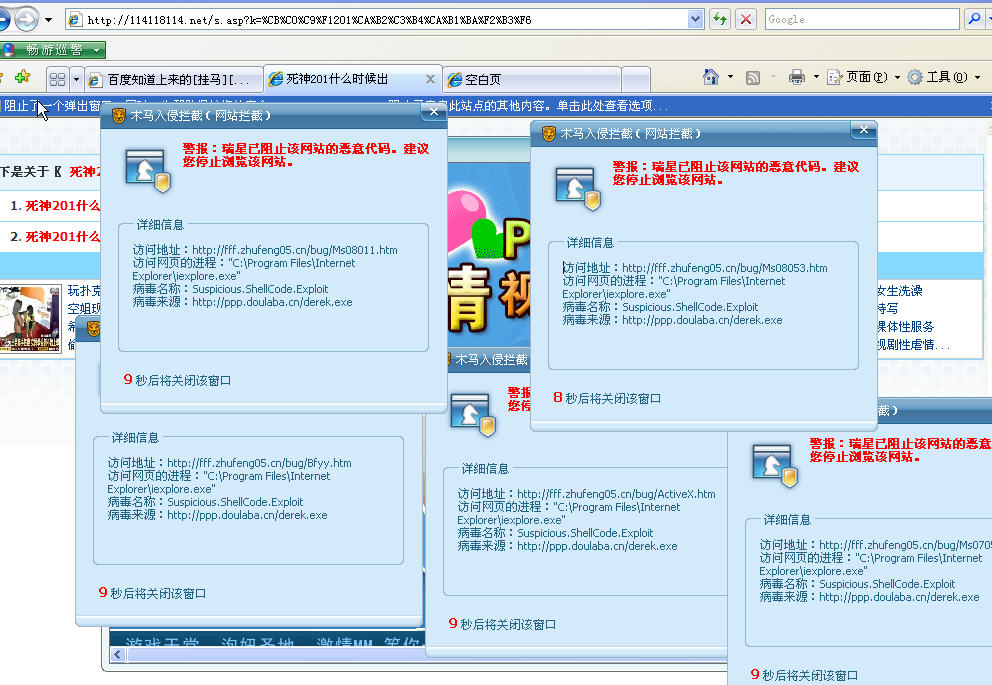Click chess-knight icon in Ms08011 alert
This screenshot has height=685, width=992.
[x=147, y=171]
